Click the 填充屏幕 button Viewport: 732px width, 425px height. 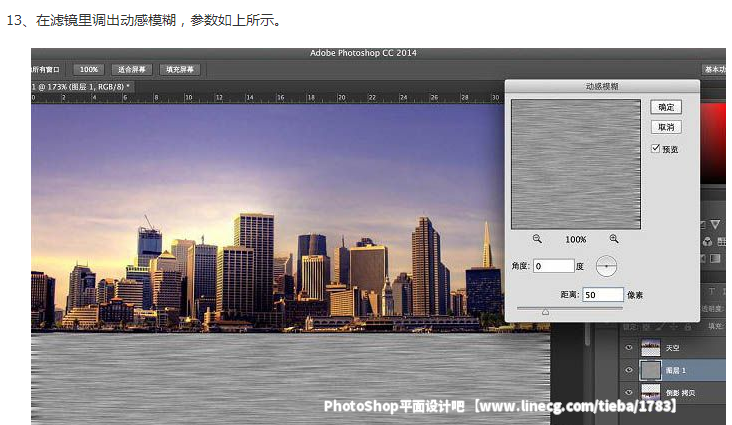point(180,70)
